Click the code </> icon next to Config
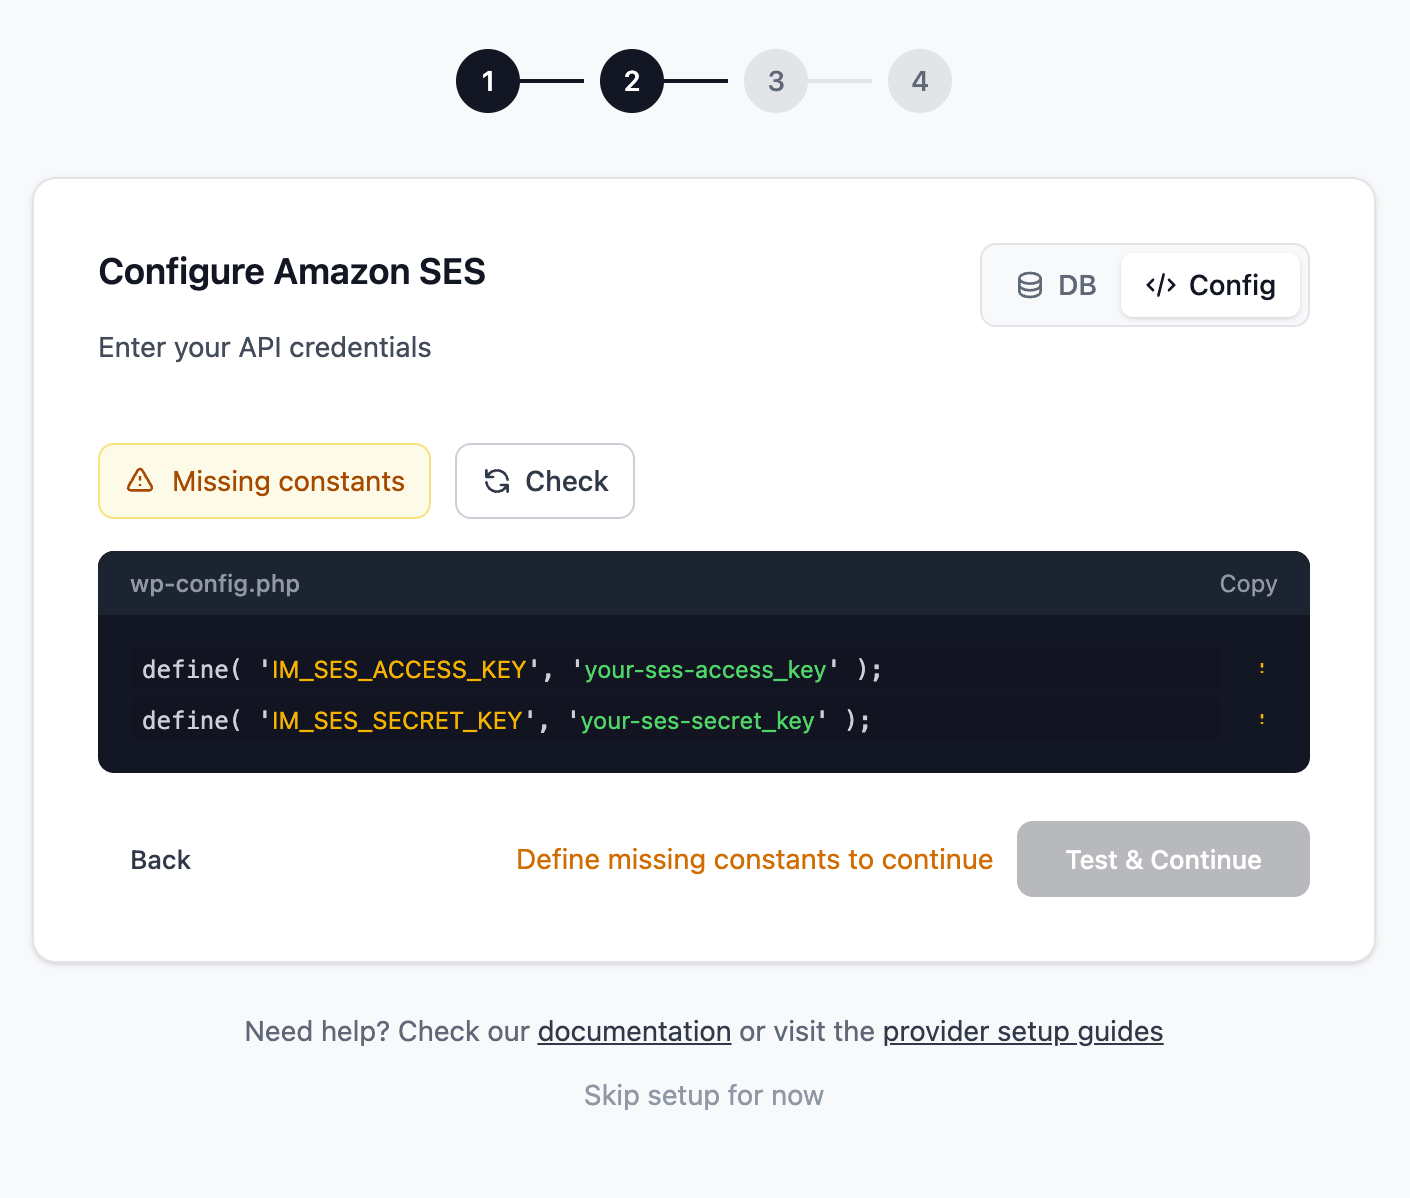The width and height of the screenshot is (1410, 1198). pyautogui.click(x=1159, y=285)
